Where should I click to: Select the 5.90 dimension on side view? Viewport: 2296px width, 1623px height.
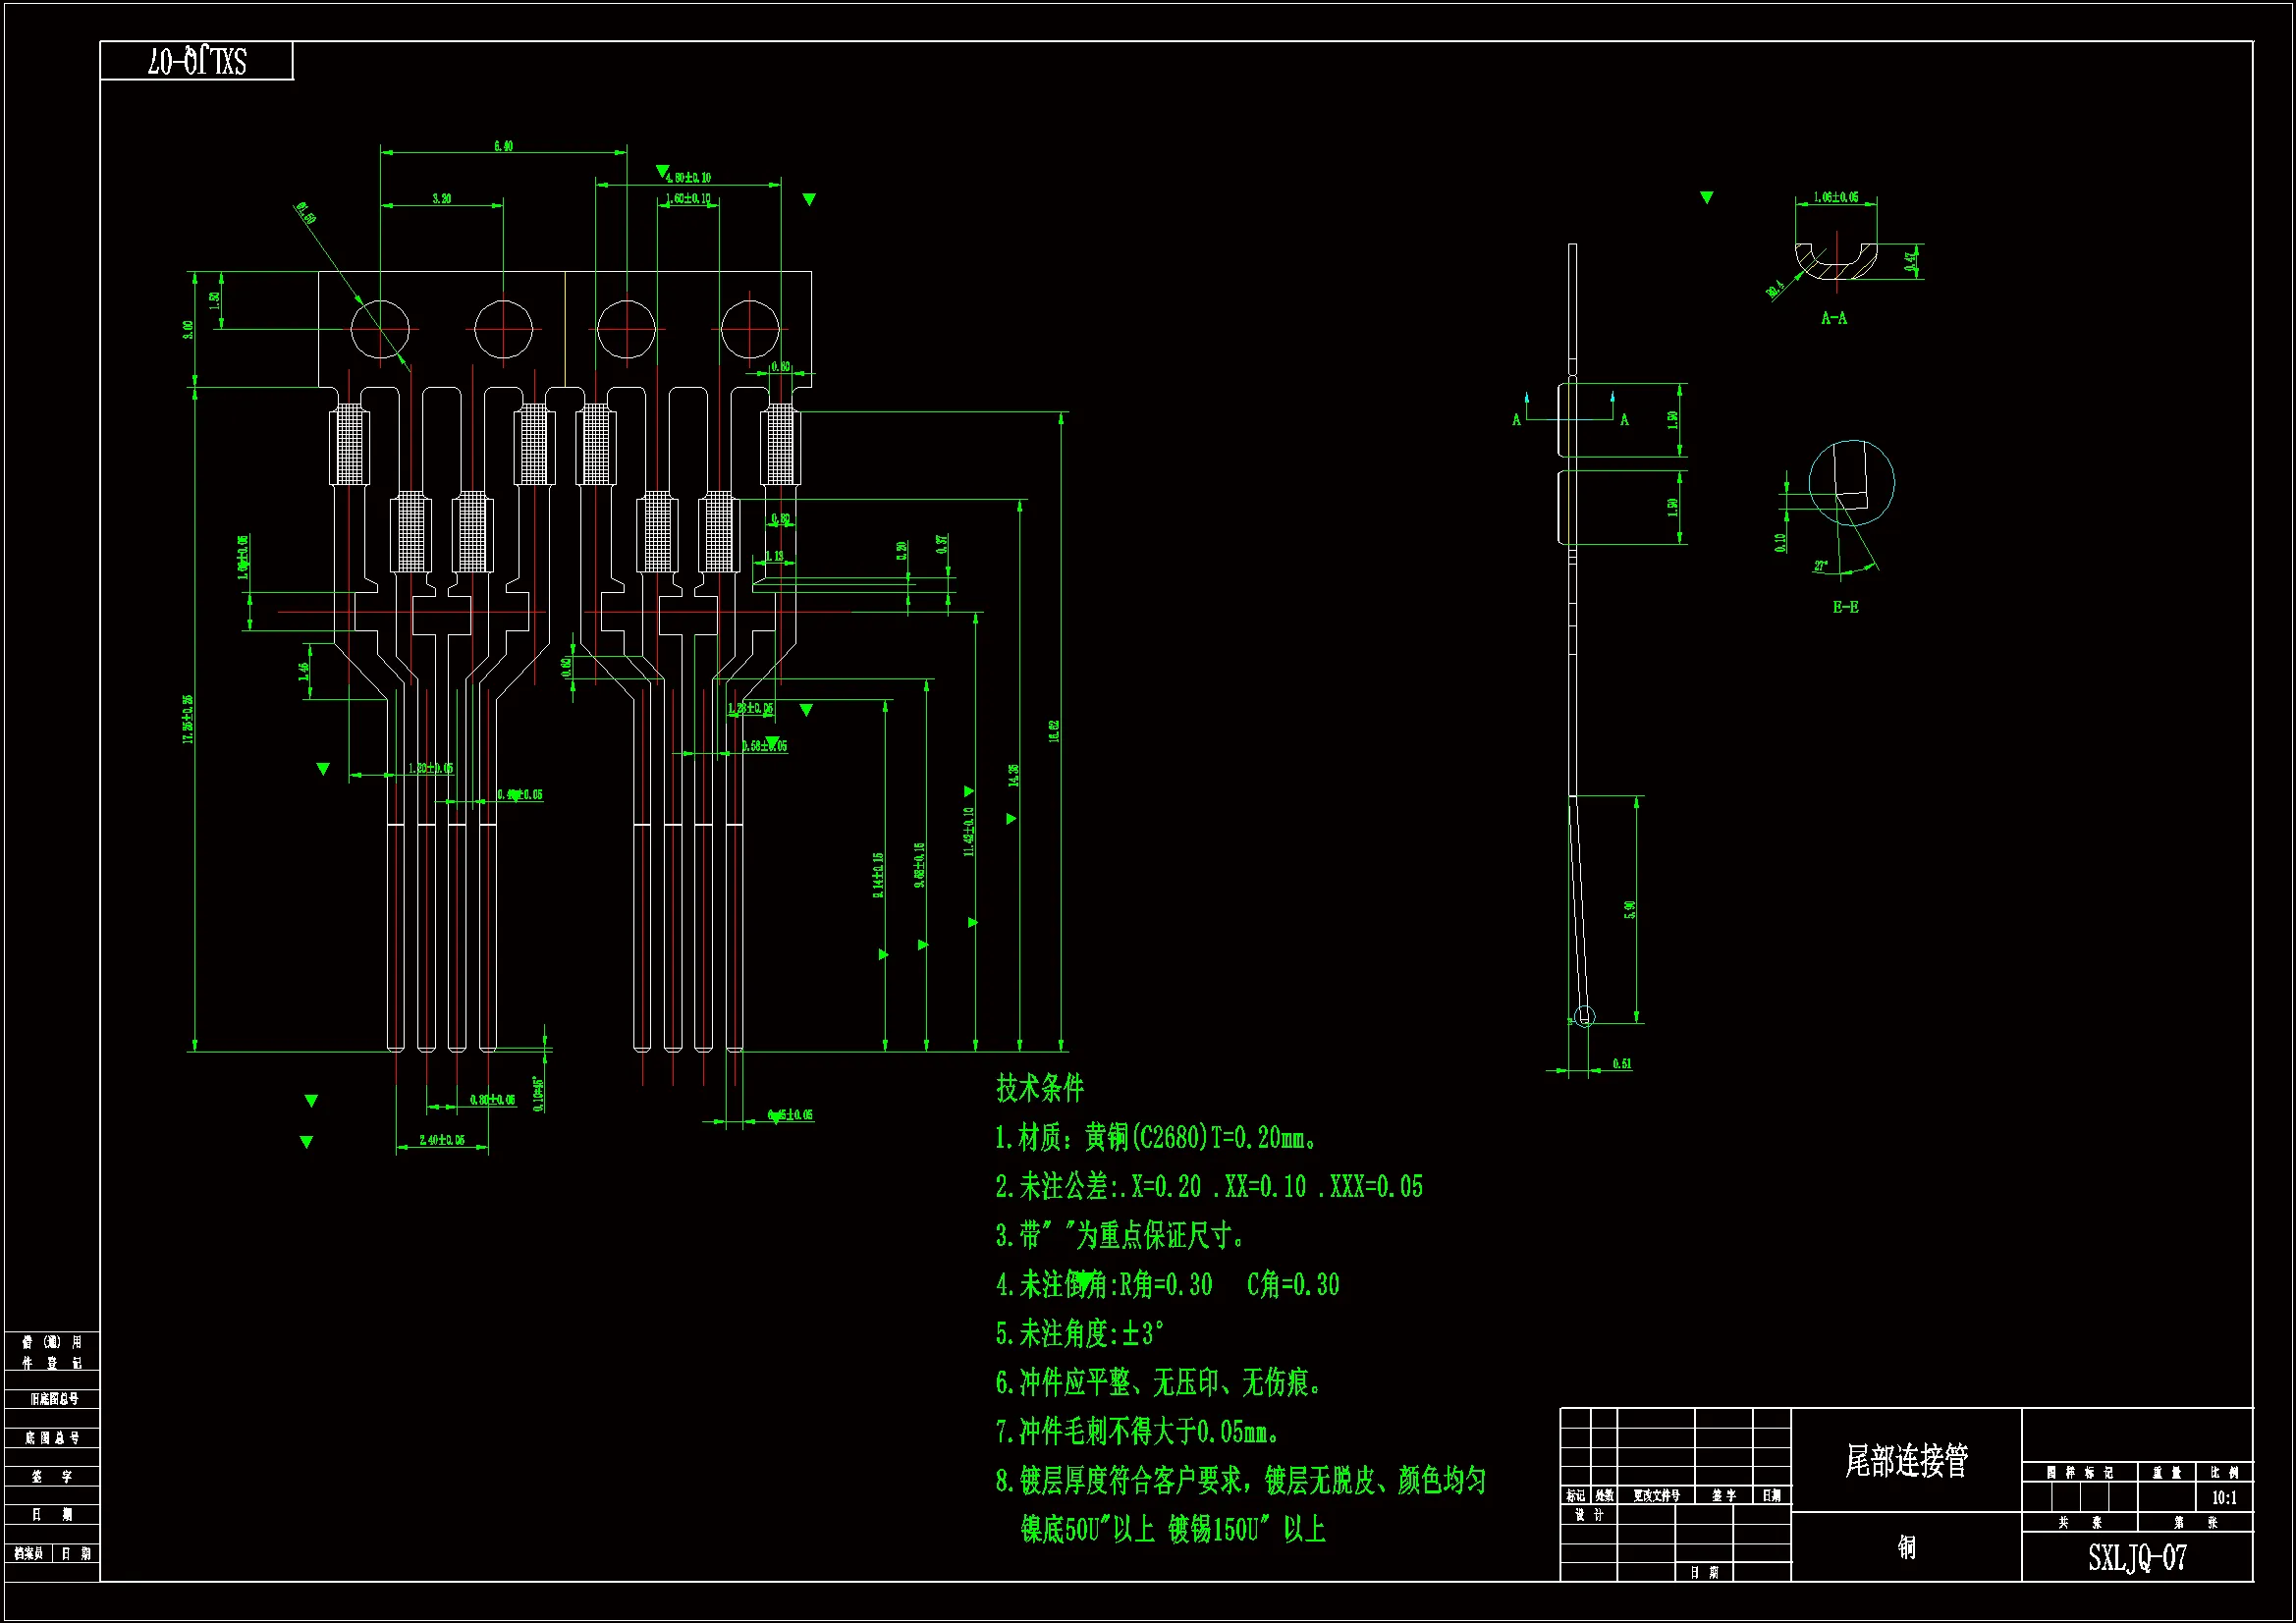coord(1630,909)
